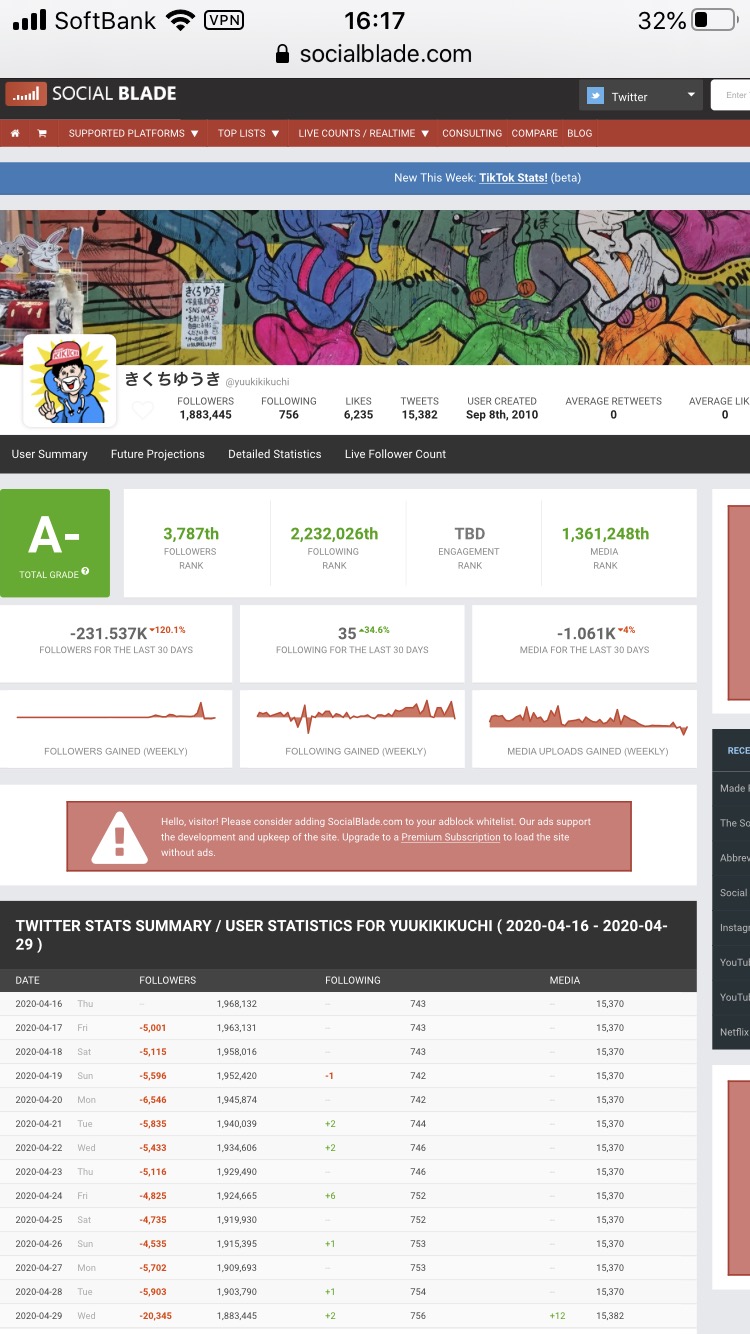Viewport: 750px width, 1334px height.
Task: Click the 2020-04-16 date row
Action: click(x=348, y=1004)
